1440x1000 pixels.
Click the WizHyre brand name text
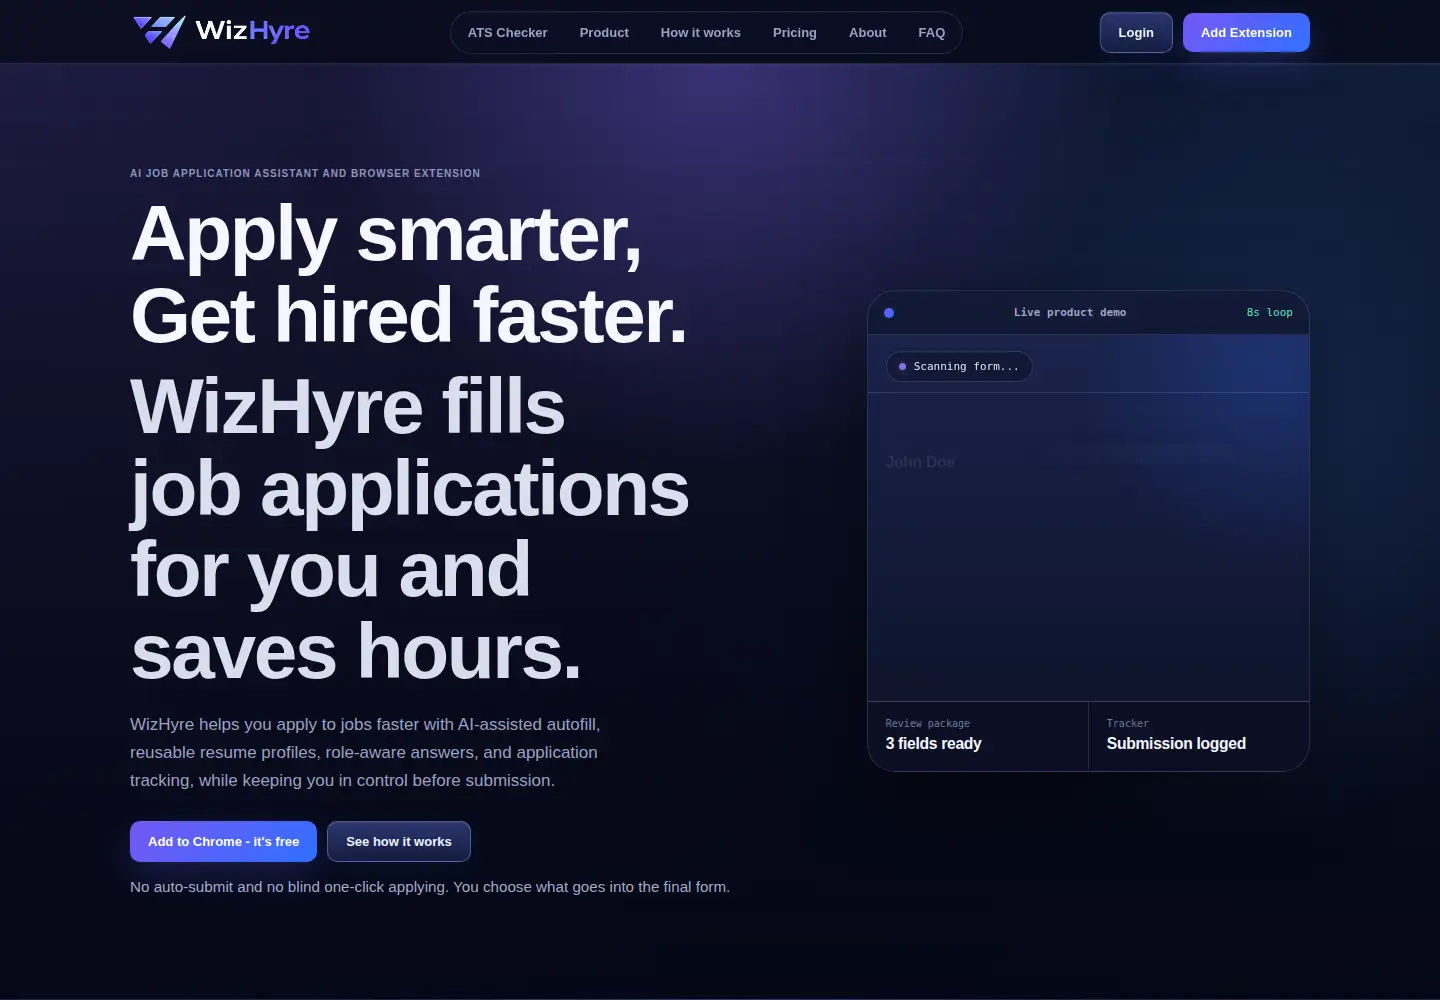click(x=253, y=31)
